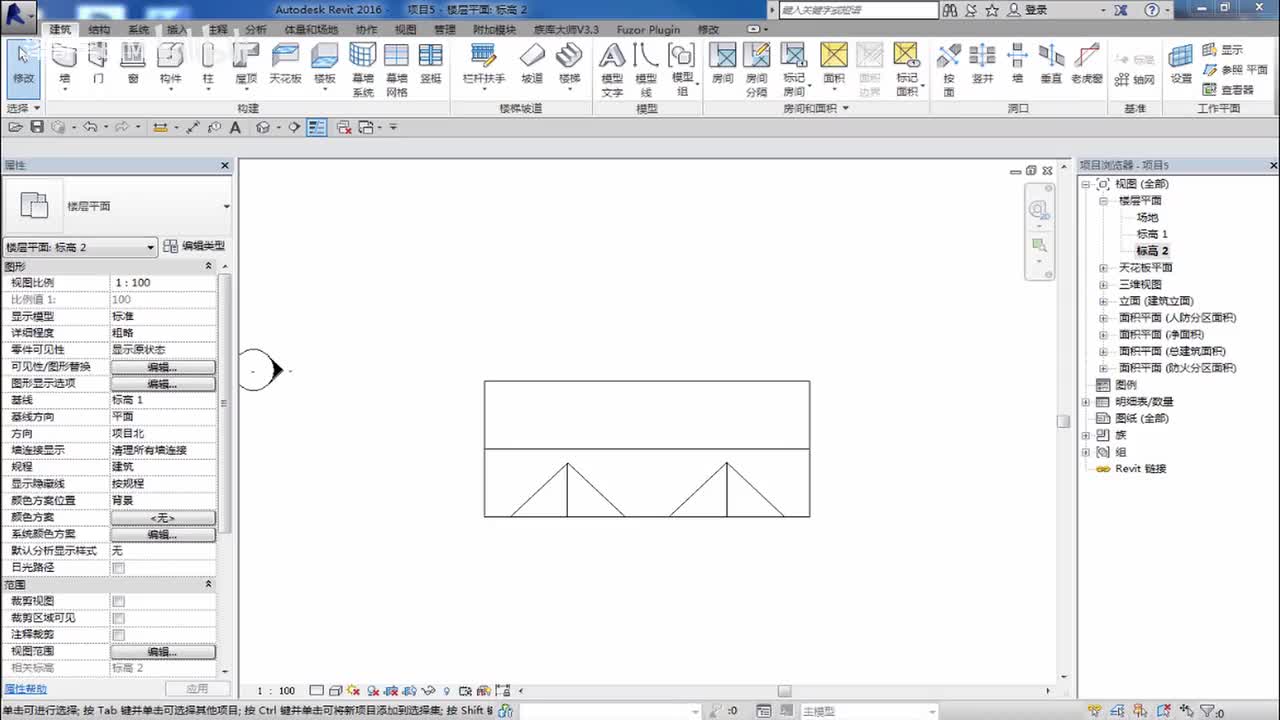Expand the 房间和面积 panel dropdown

[815, 108]
